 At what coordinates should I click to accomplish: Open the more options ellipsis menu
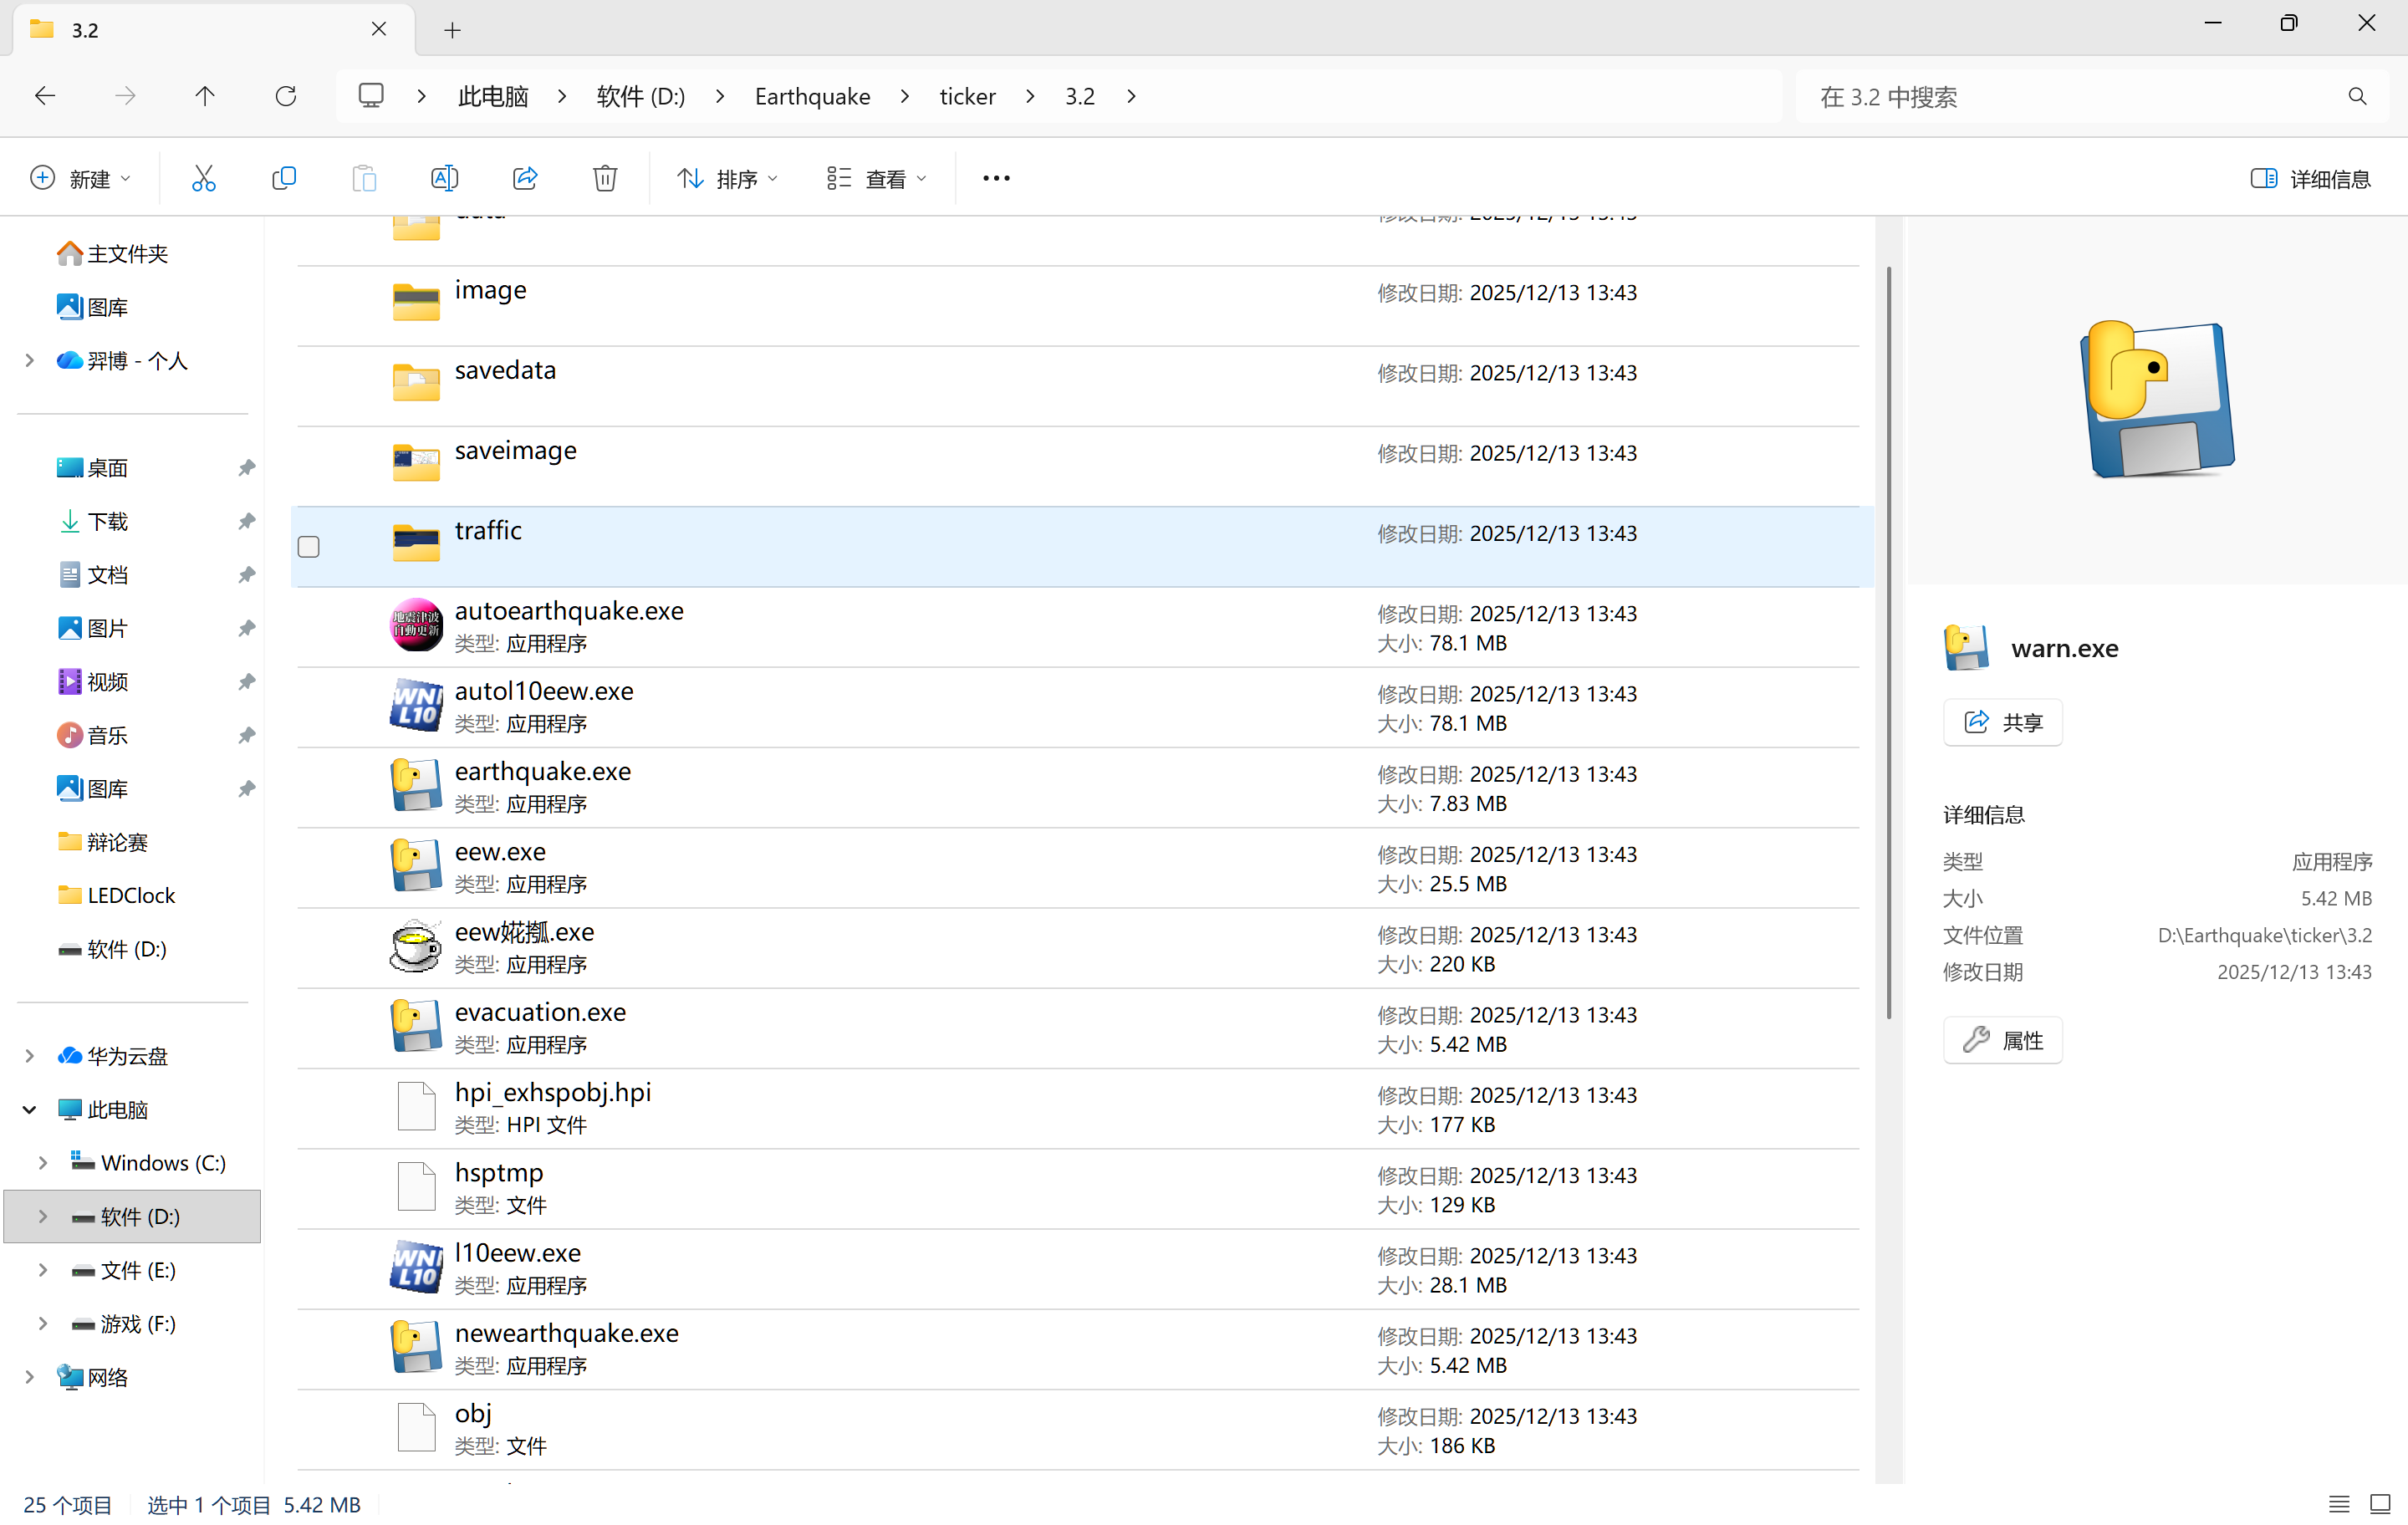click(996, 178)
